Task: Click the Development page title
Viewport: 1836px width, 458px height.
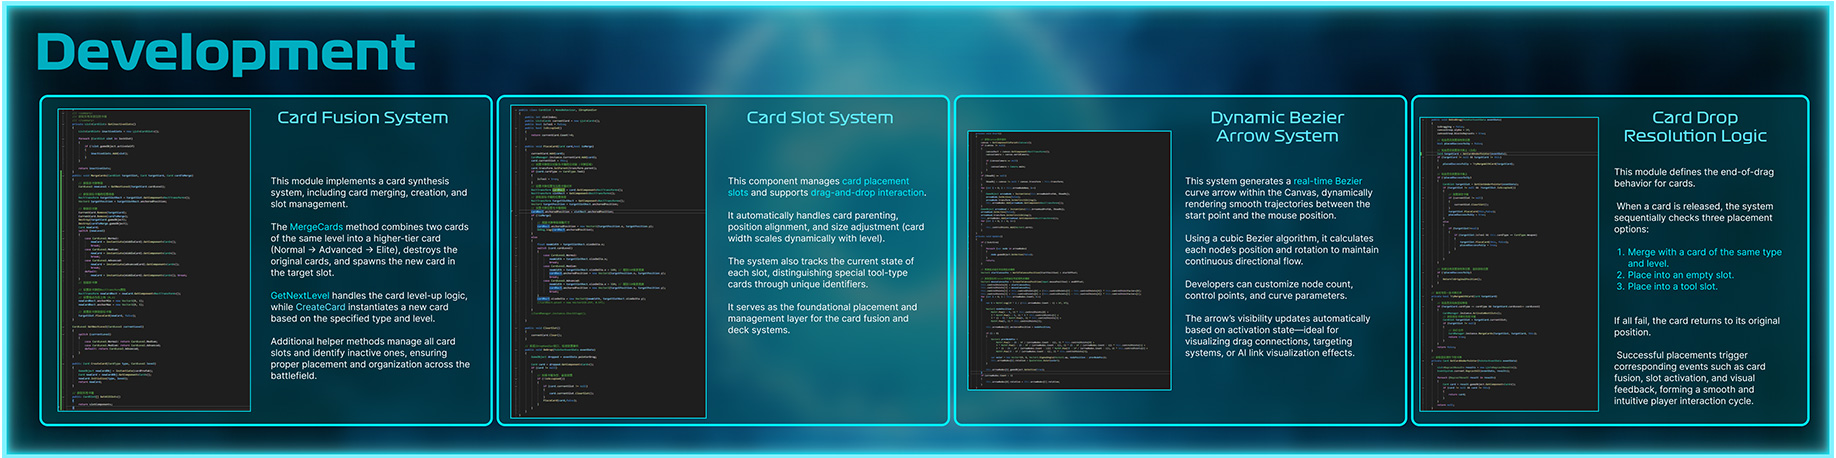Action: click(x=225, y=52)
